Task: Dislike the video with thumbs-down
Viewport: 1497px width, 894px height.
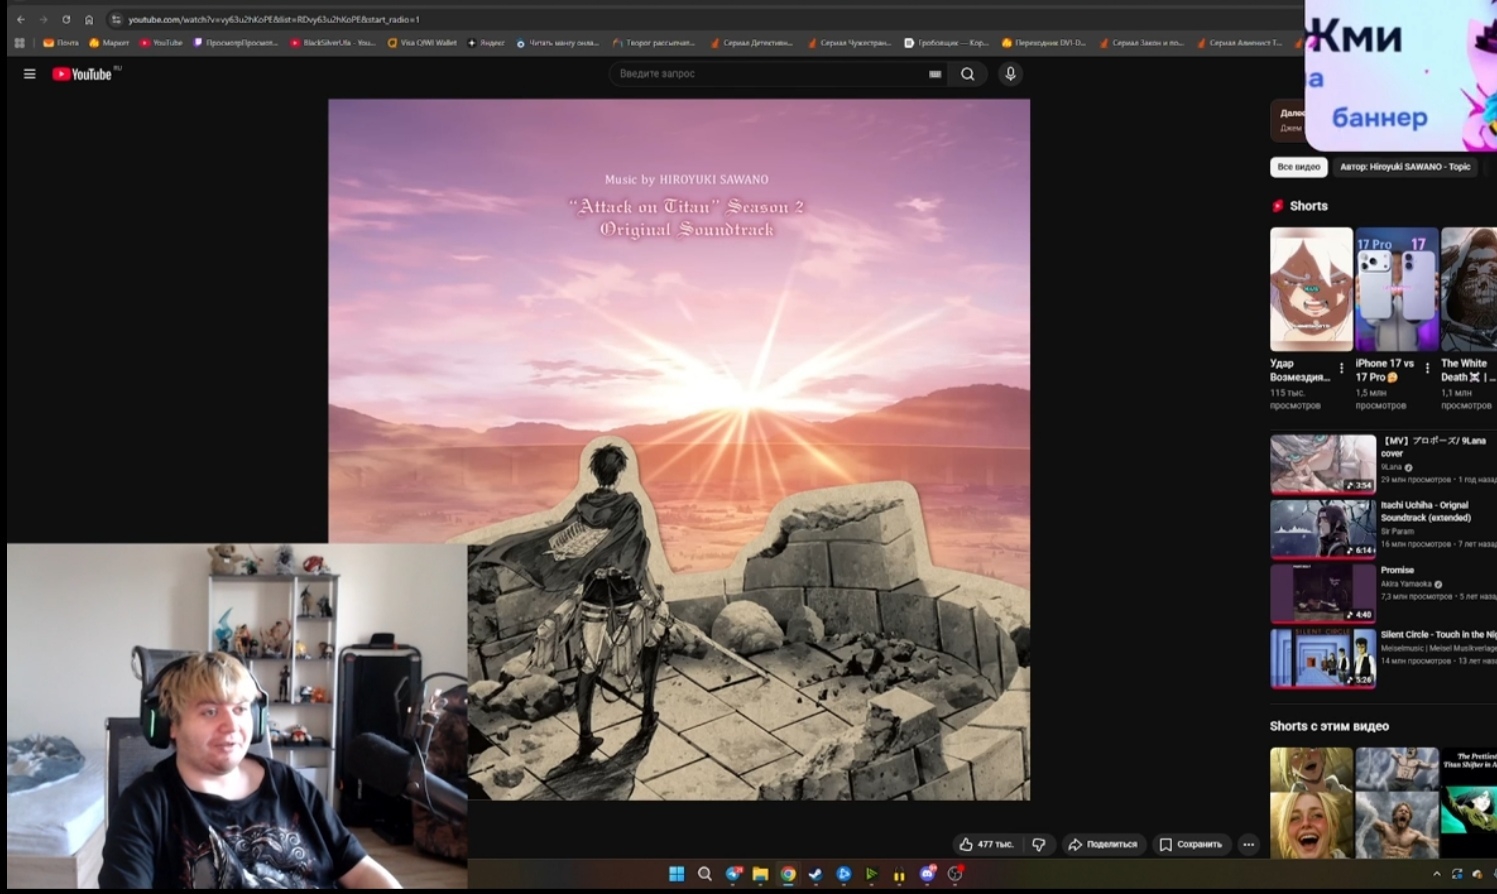Action: point(1039,844)
